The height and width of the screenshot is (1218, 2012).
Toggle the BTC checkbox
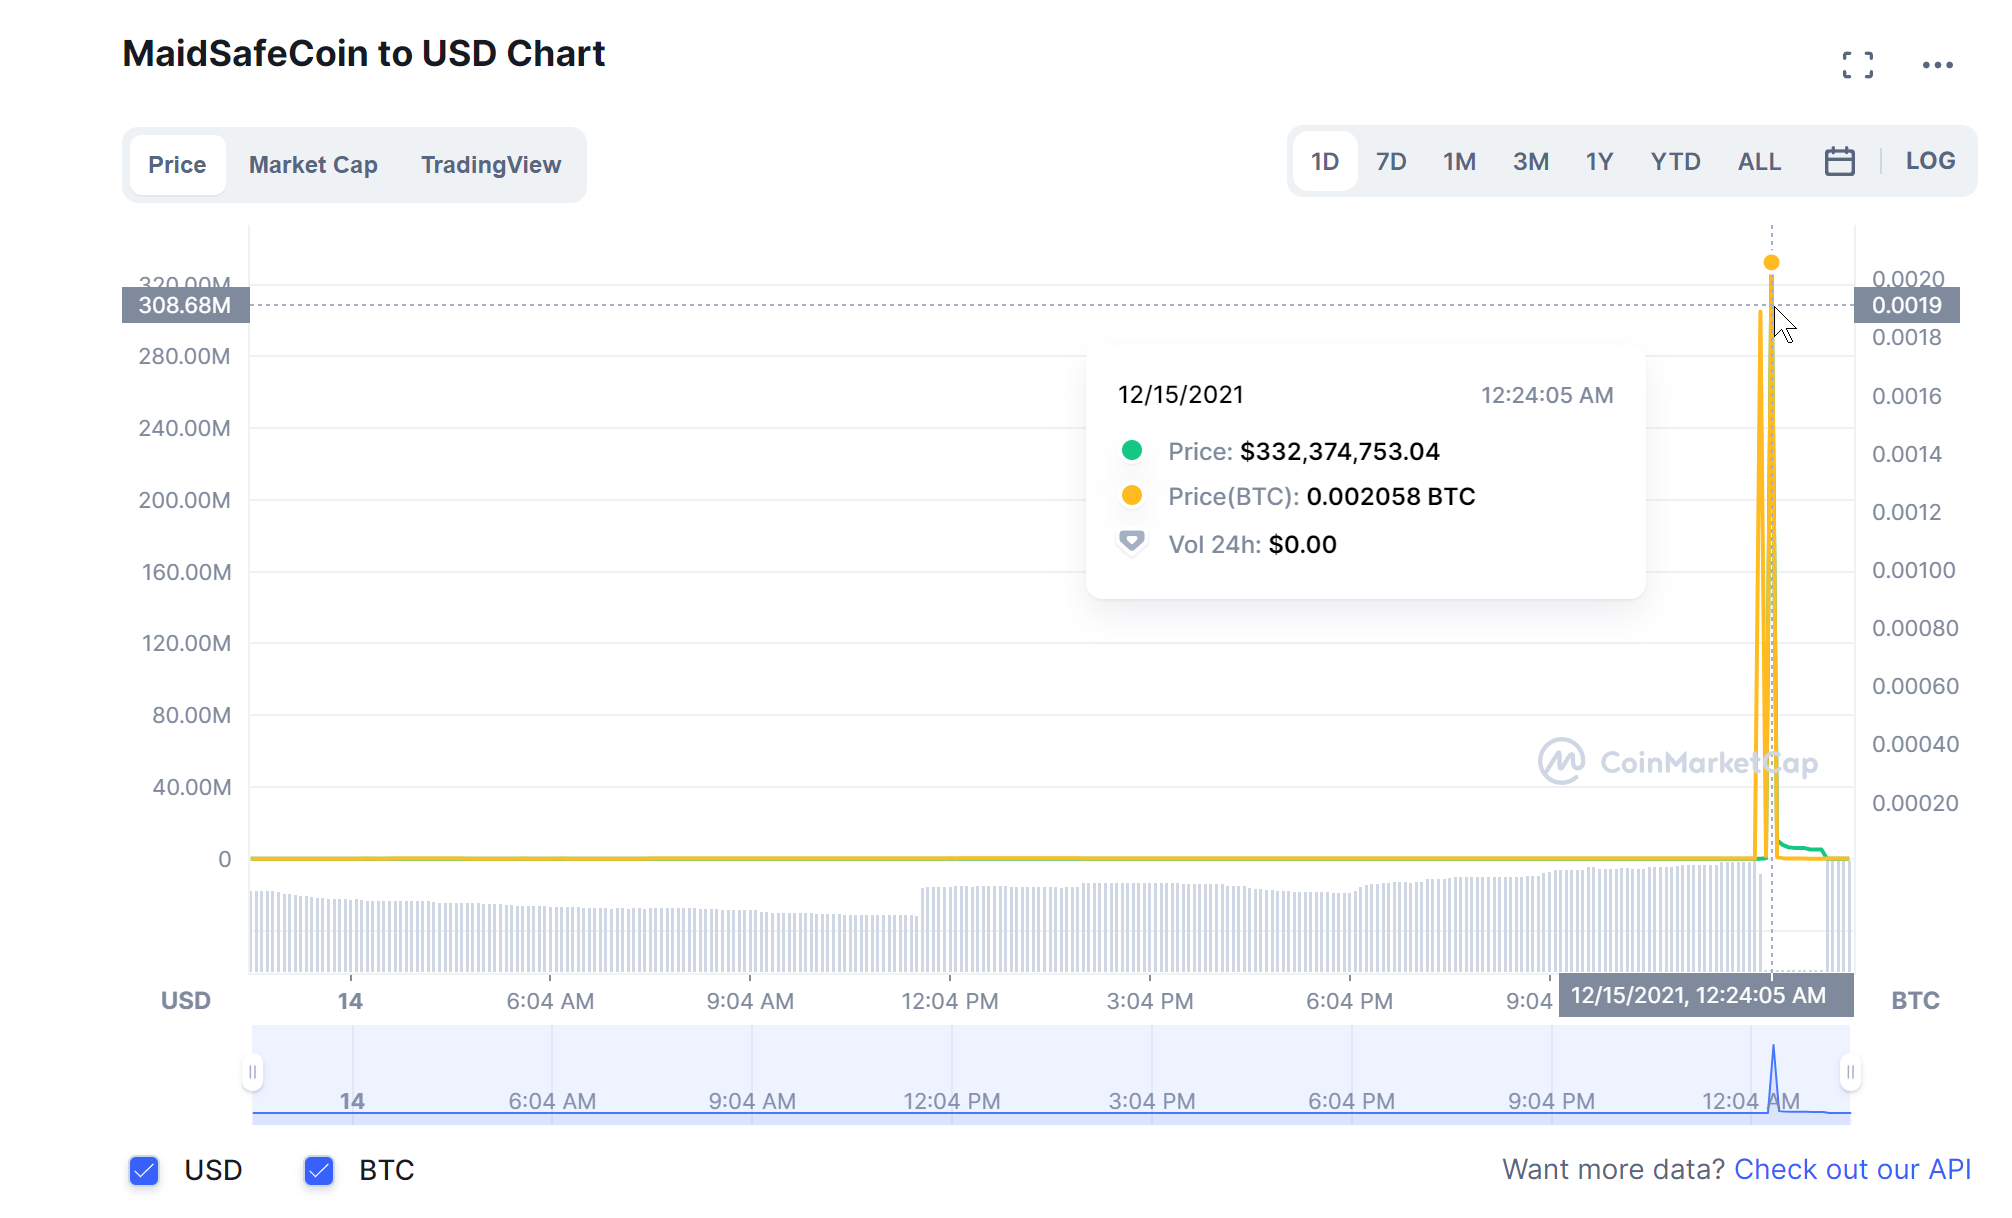pyautogui.click(x=319, y=1170)
